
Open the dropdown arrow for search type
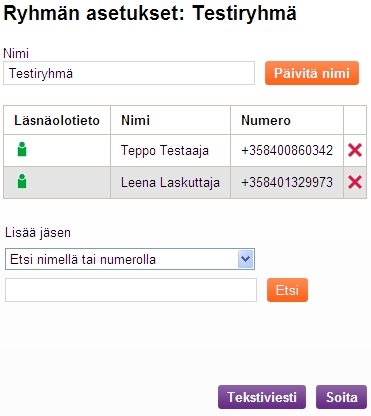[246, 259]
